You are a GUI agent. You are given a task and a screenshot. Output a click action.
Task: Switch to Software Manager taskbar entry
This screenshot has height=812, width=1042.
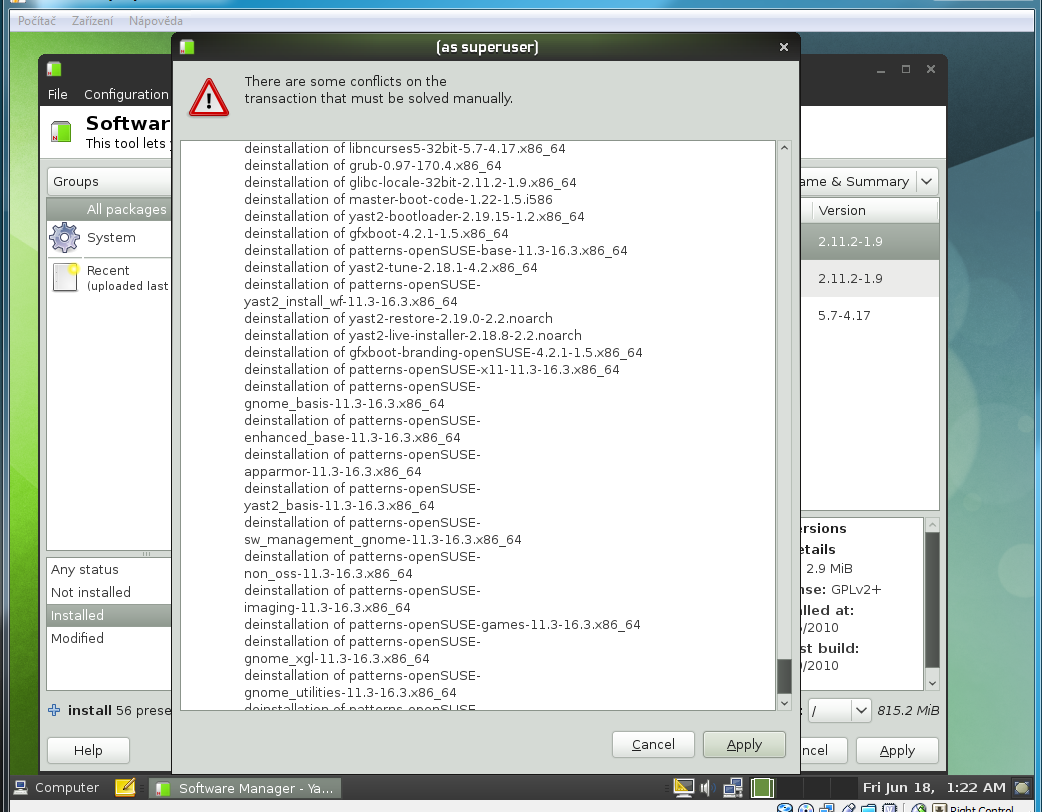pyautogui.click(x=245, y=788)
